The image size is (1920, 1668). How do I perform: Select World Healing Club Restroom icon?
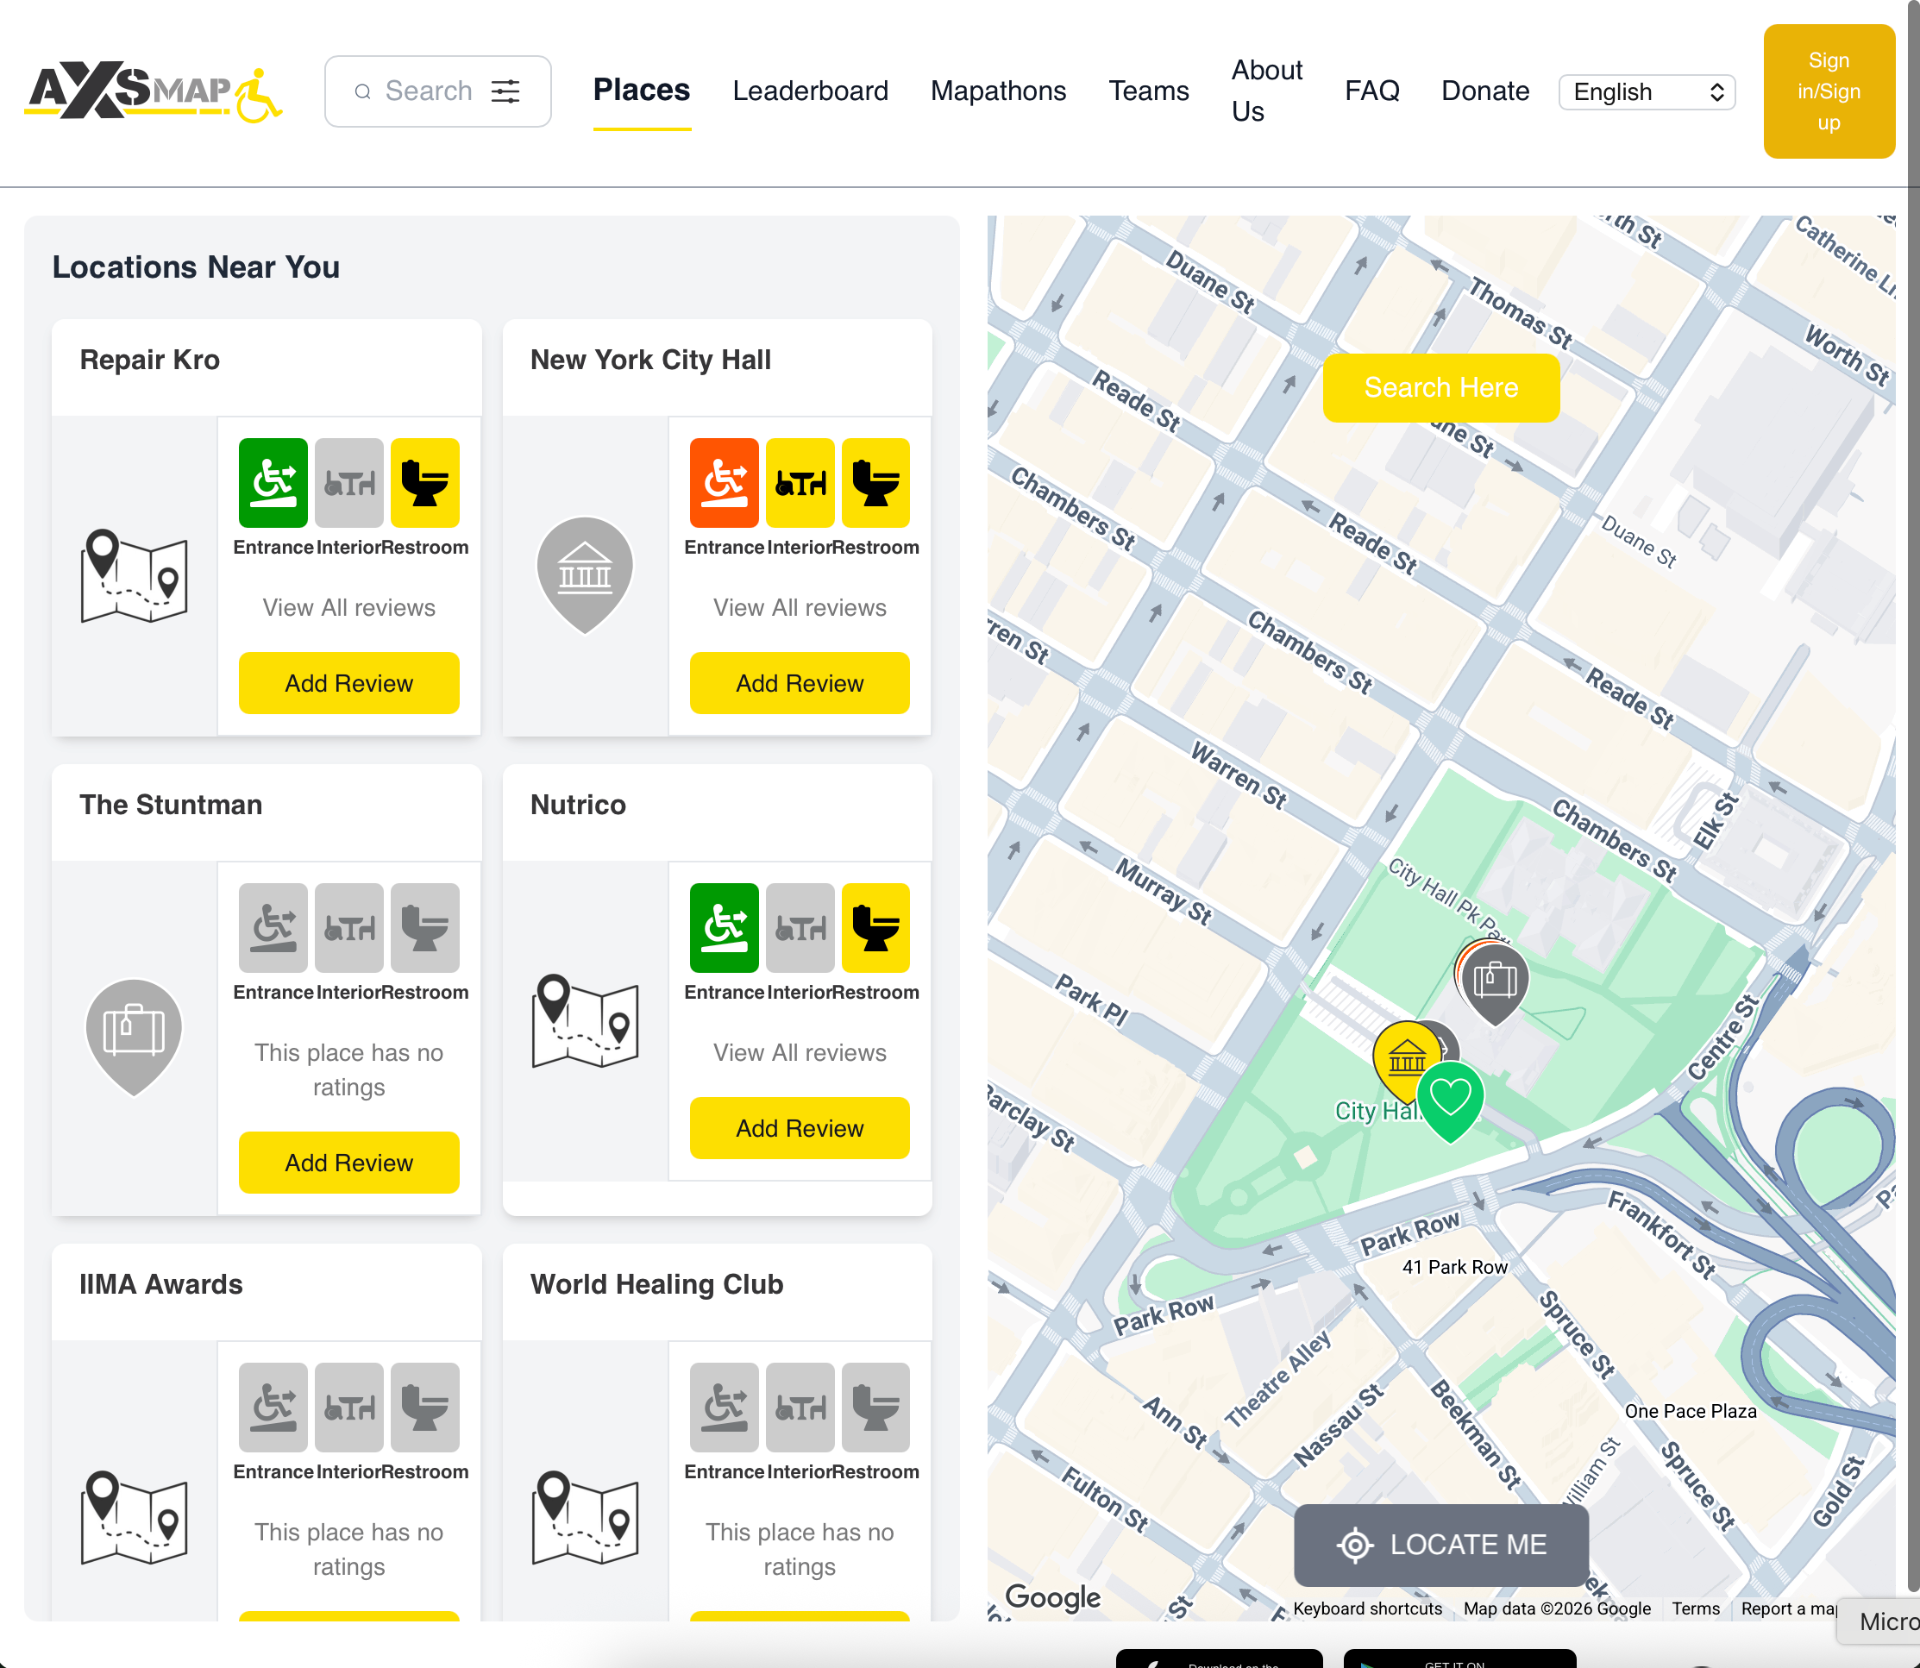click(x=876, y=1408)
